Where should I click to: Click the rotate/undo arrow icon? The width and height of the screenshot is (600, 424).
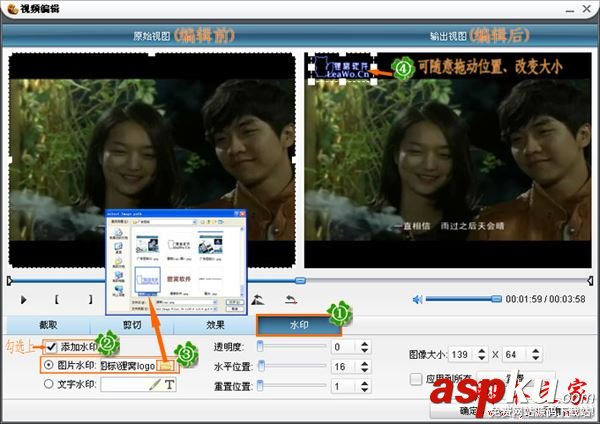point(291,299)
